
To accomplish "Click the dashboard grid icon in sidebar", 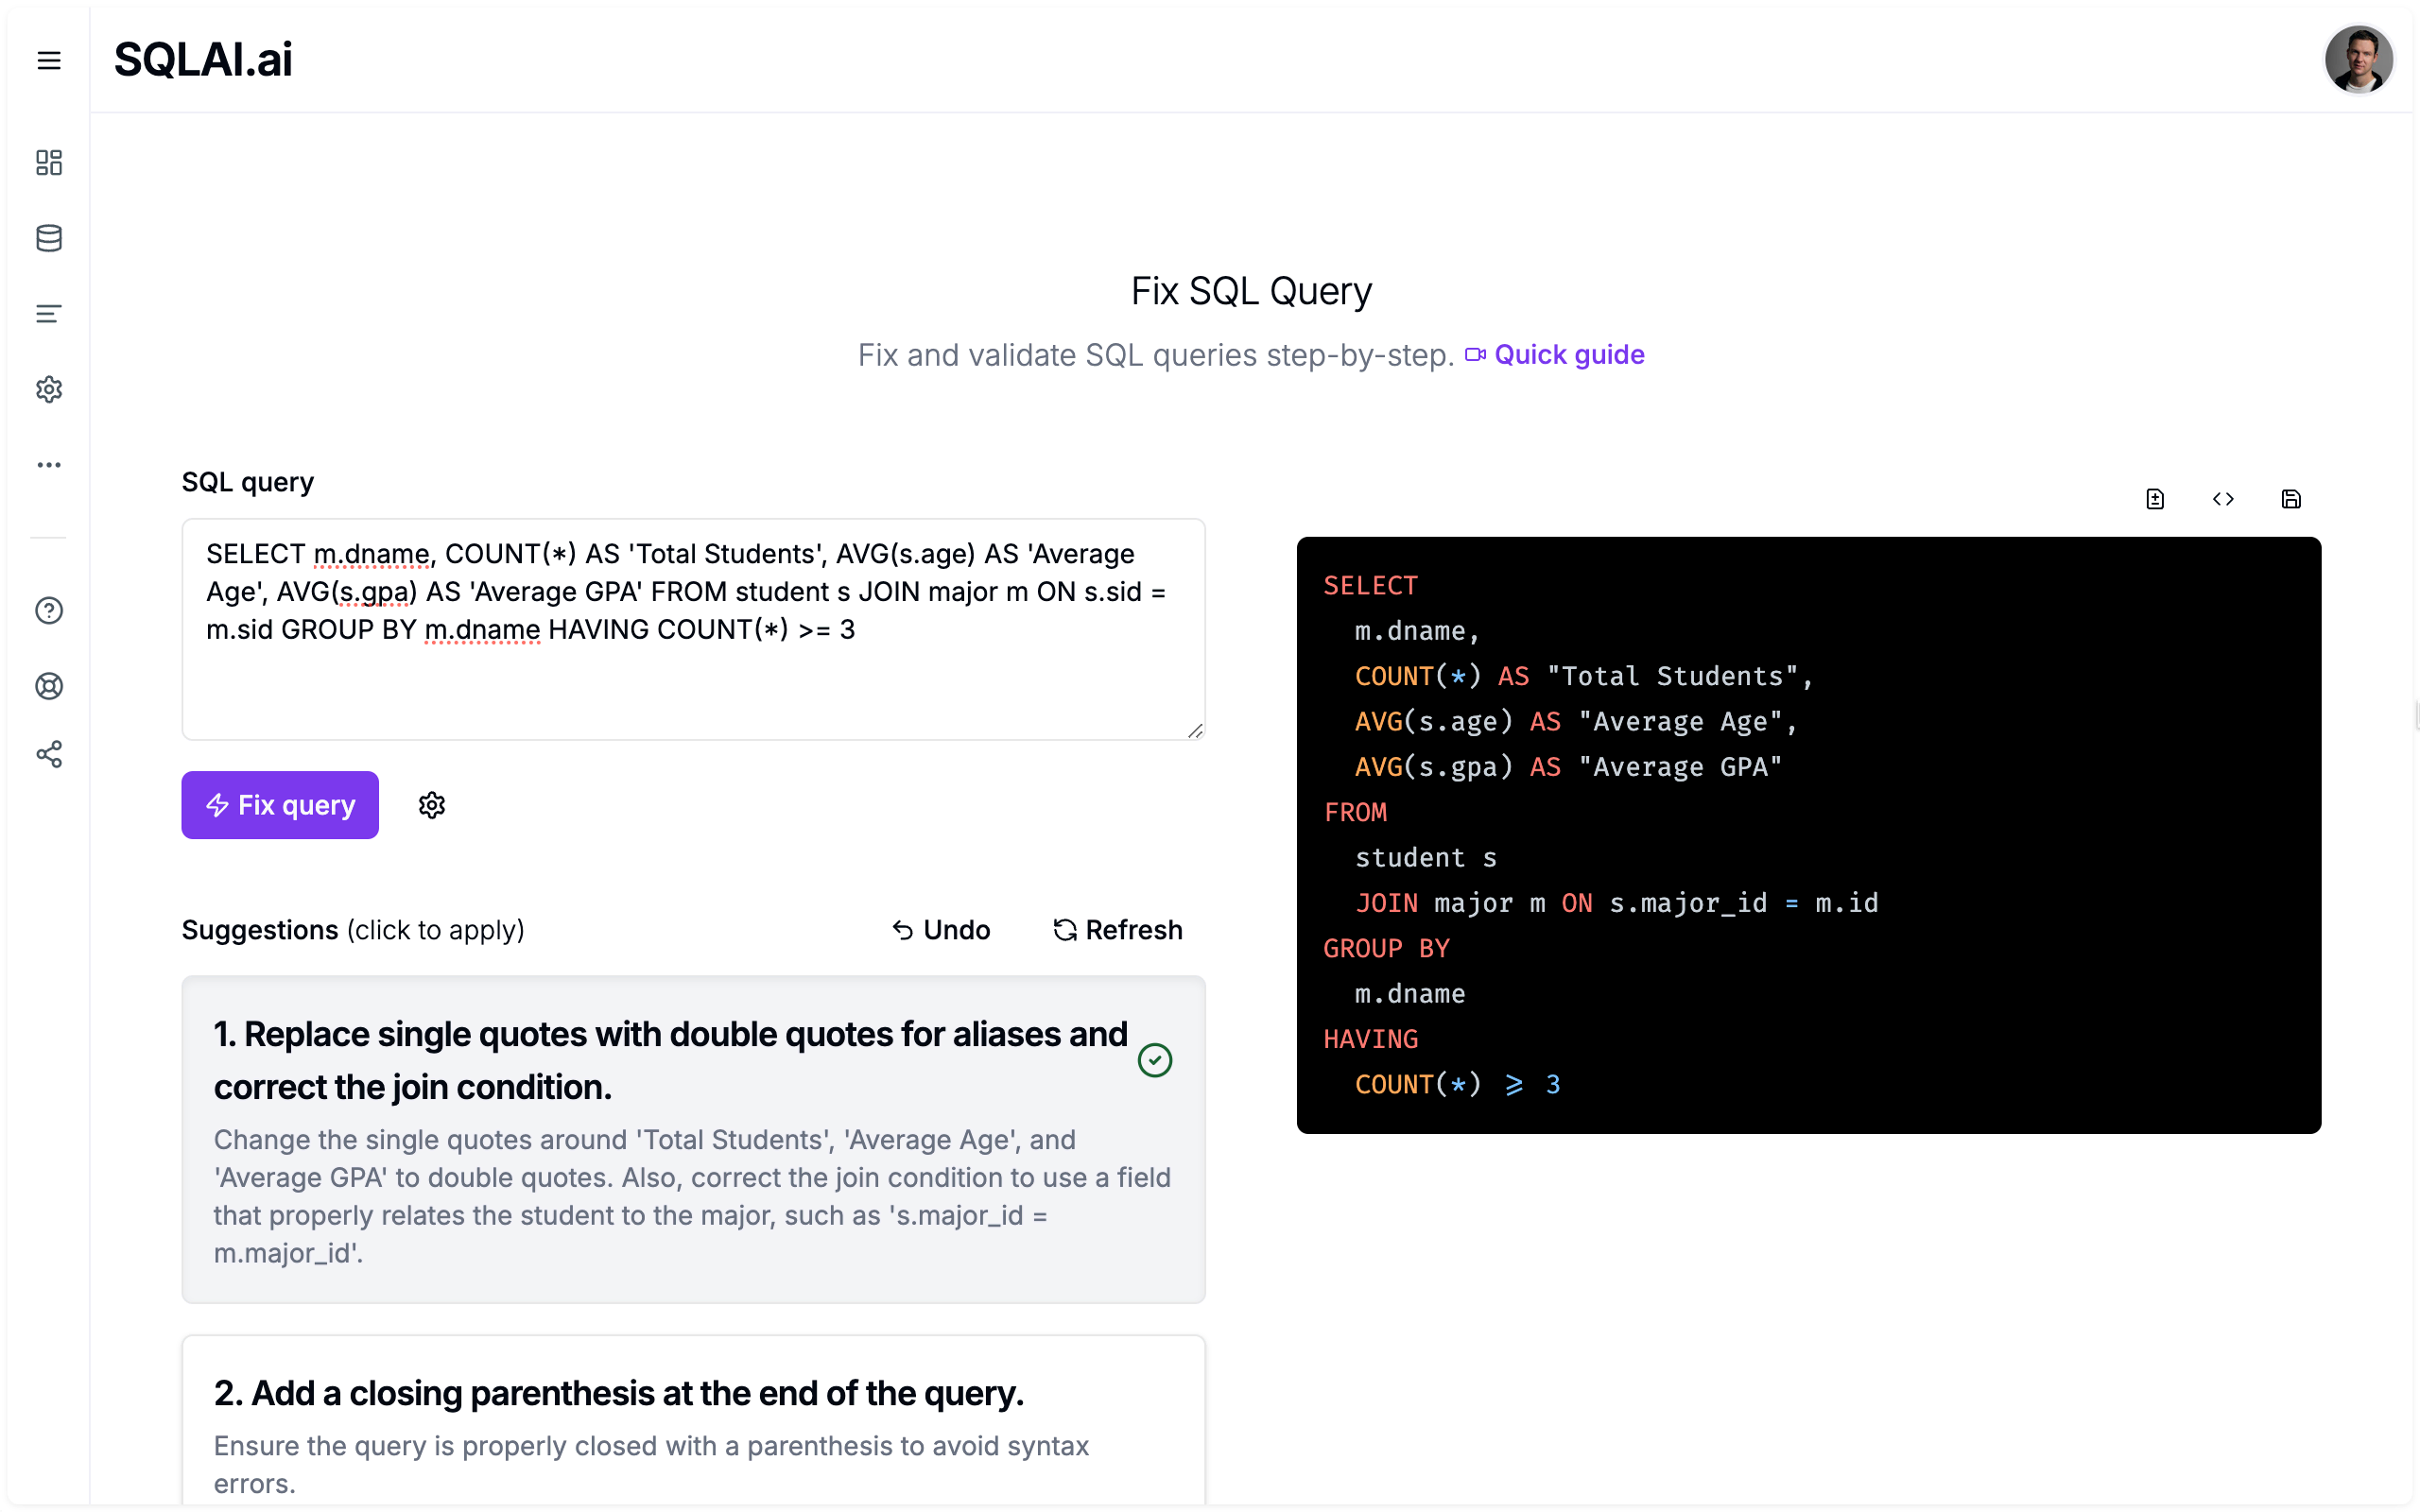I will click(x=49, y=162).
